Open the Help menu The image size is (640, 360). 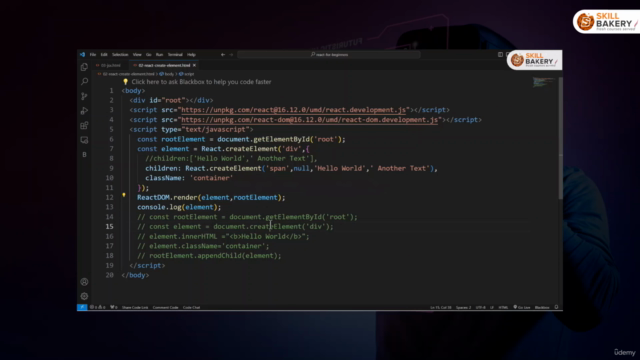pyautogui.click(x=191, y=54)
